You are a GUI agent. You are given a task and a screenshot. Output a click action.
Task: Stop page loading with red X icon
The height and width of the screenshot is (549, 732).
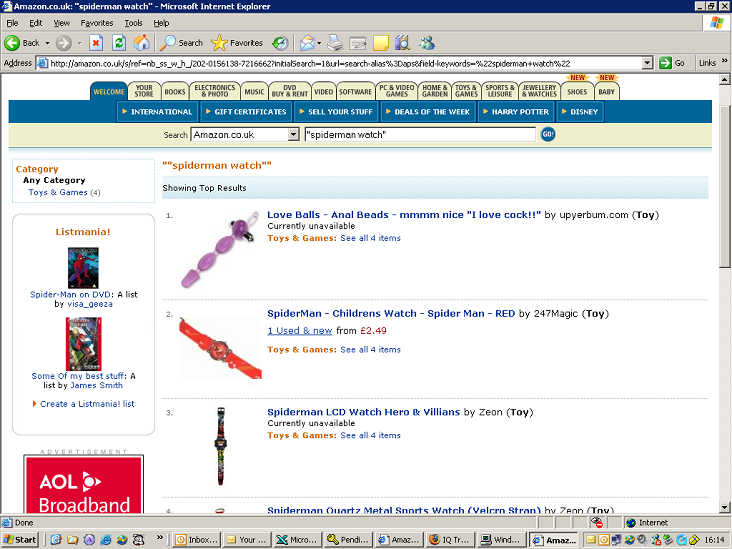96,43
